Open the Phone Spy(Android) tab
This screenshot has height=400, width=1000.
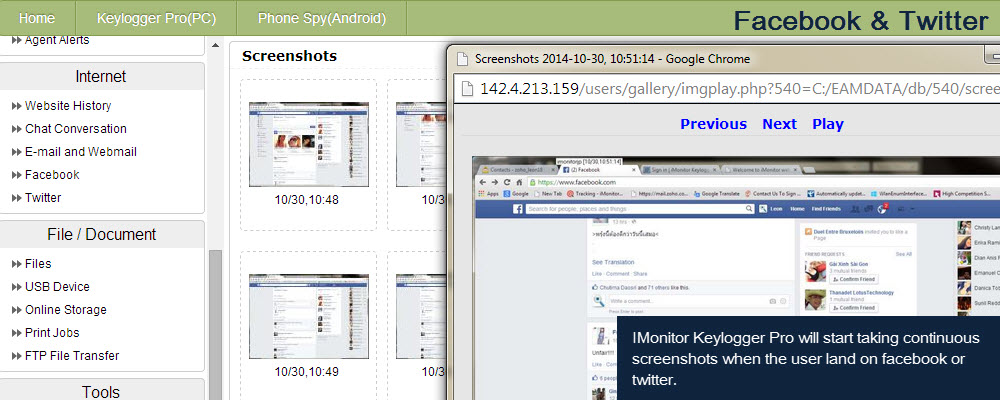pos(321,19)
